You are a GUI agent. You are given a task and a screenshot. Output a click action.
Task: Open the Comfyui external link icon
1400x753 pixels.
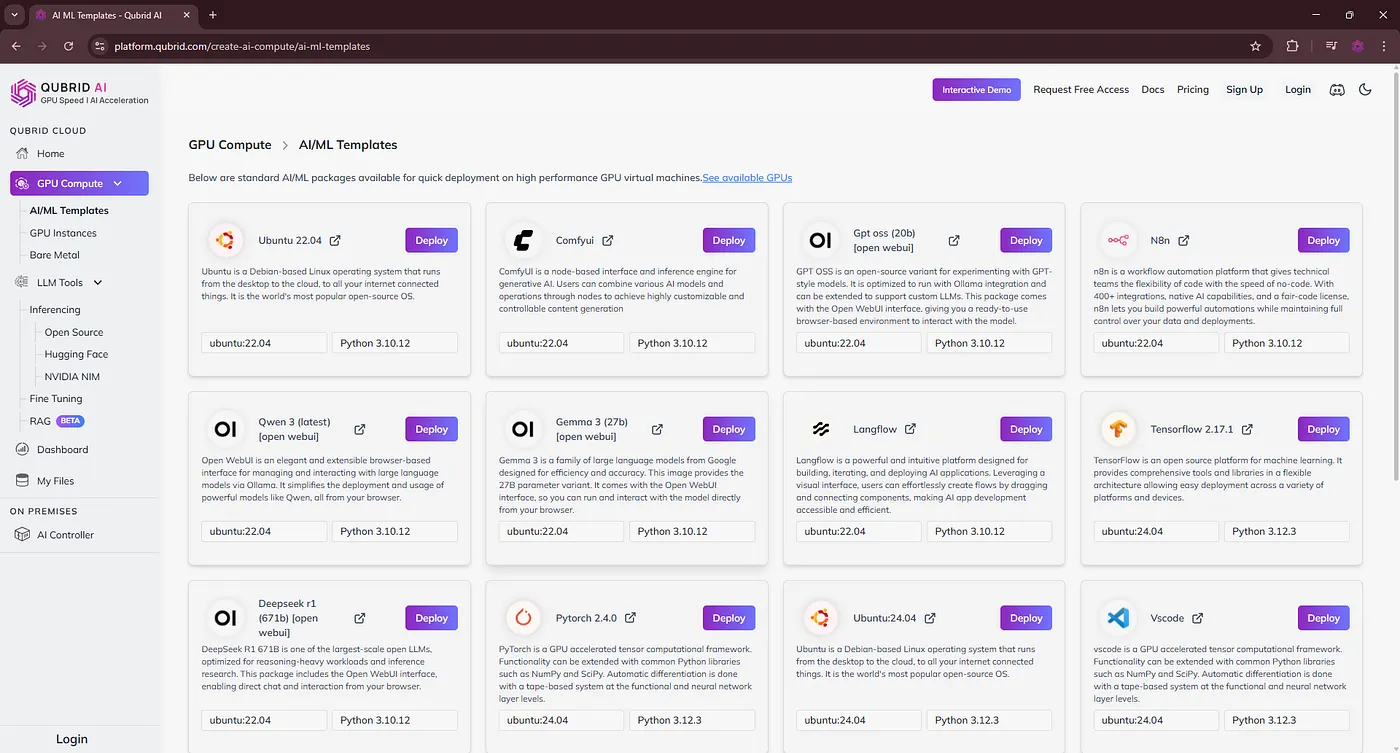(607, 241)
